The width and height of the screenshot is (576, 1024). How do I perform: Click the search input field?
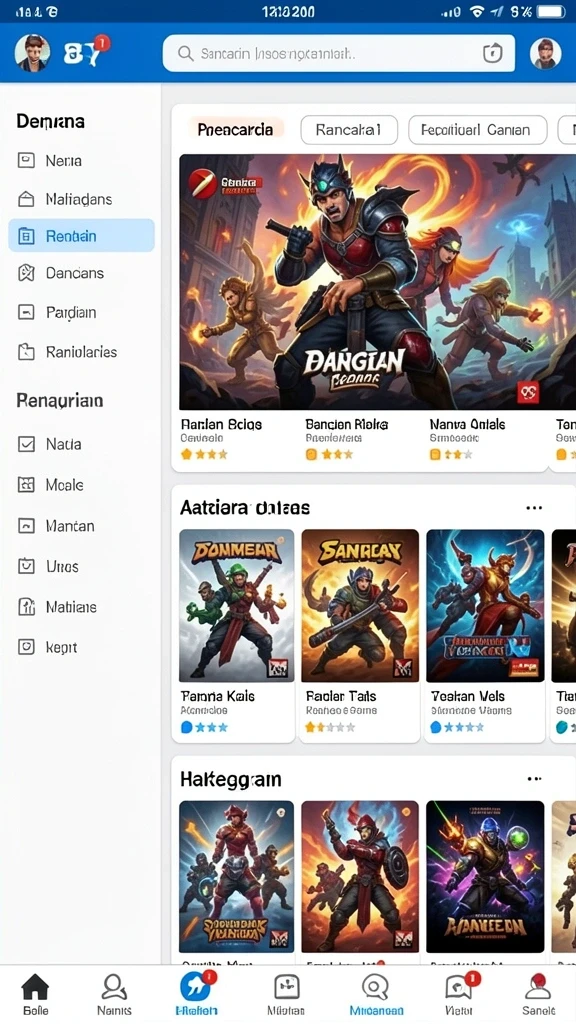[339, 54]
